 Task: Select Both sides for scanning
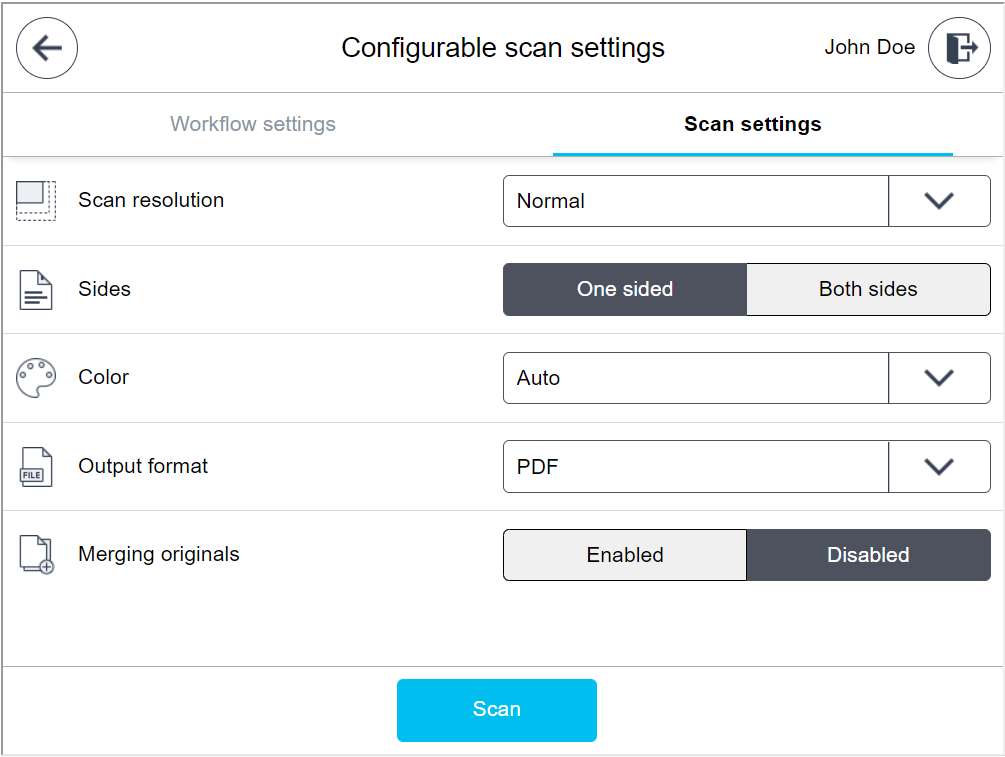coord(868,289)
